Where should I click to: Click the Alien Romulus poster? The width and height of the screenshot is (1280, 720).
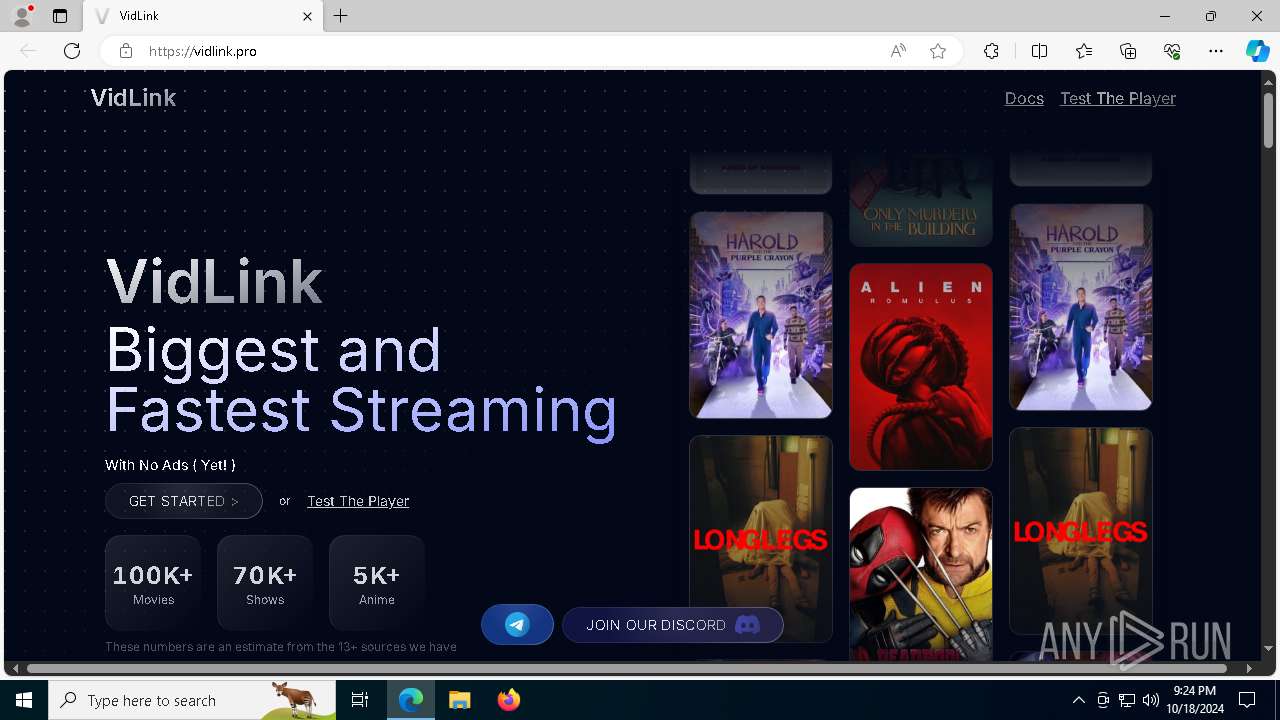coord(921,367)
